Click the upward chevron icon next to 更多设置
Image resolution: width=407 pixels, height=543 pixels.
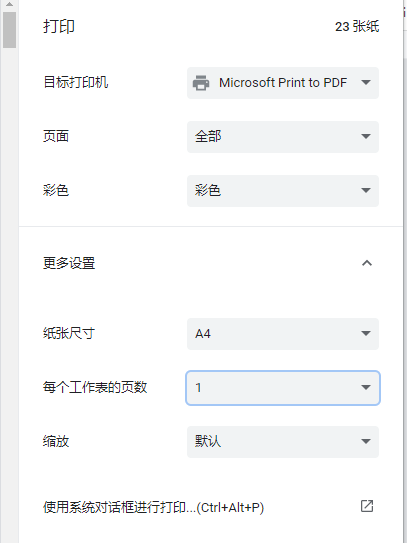(x=367, y=263)
